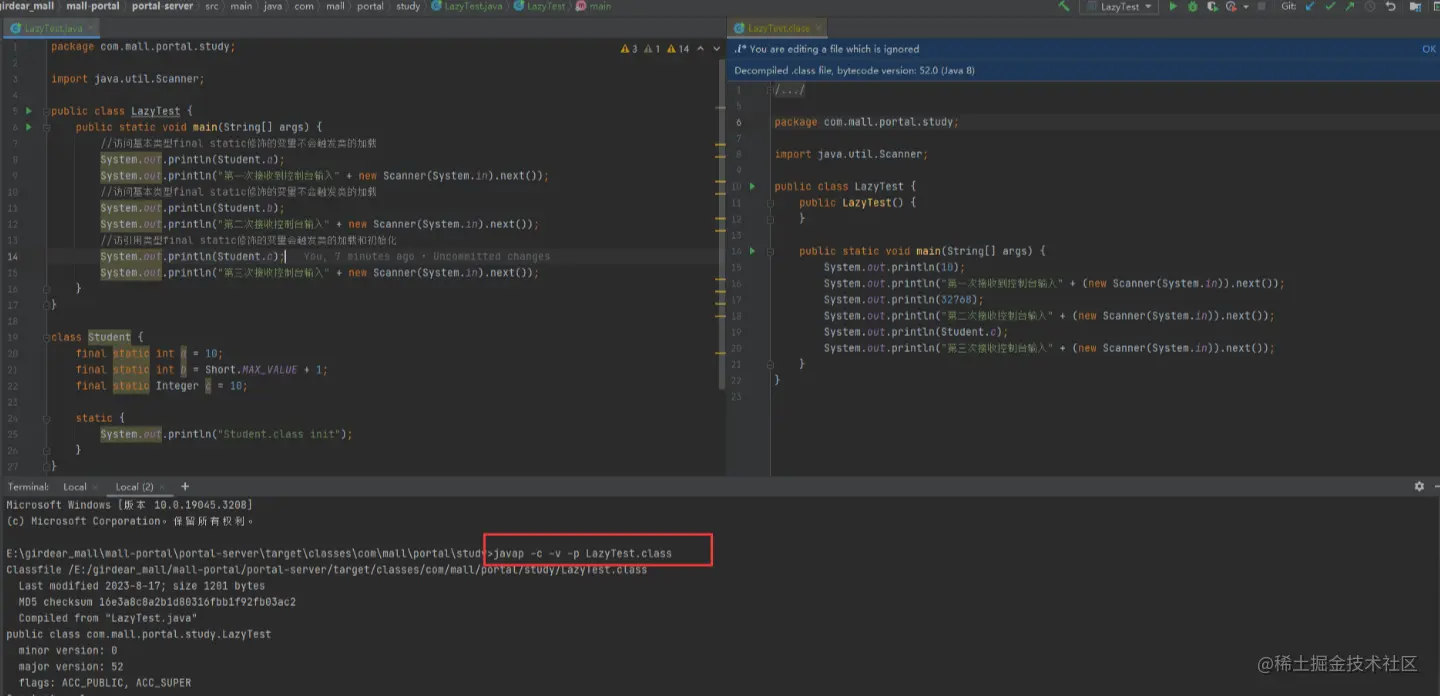This screenshot has height=696, width=1440.
Task: Click the 'major version: 52' terminal line
Action: pyautogui.click(x=71, y=666)
